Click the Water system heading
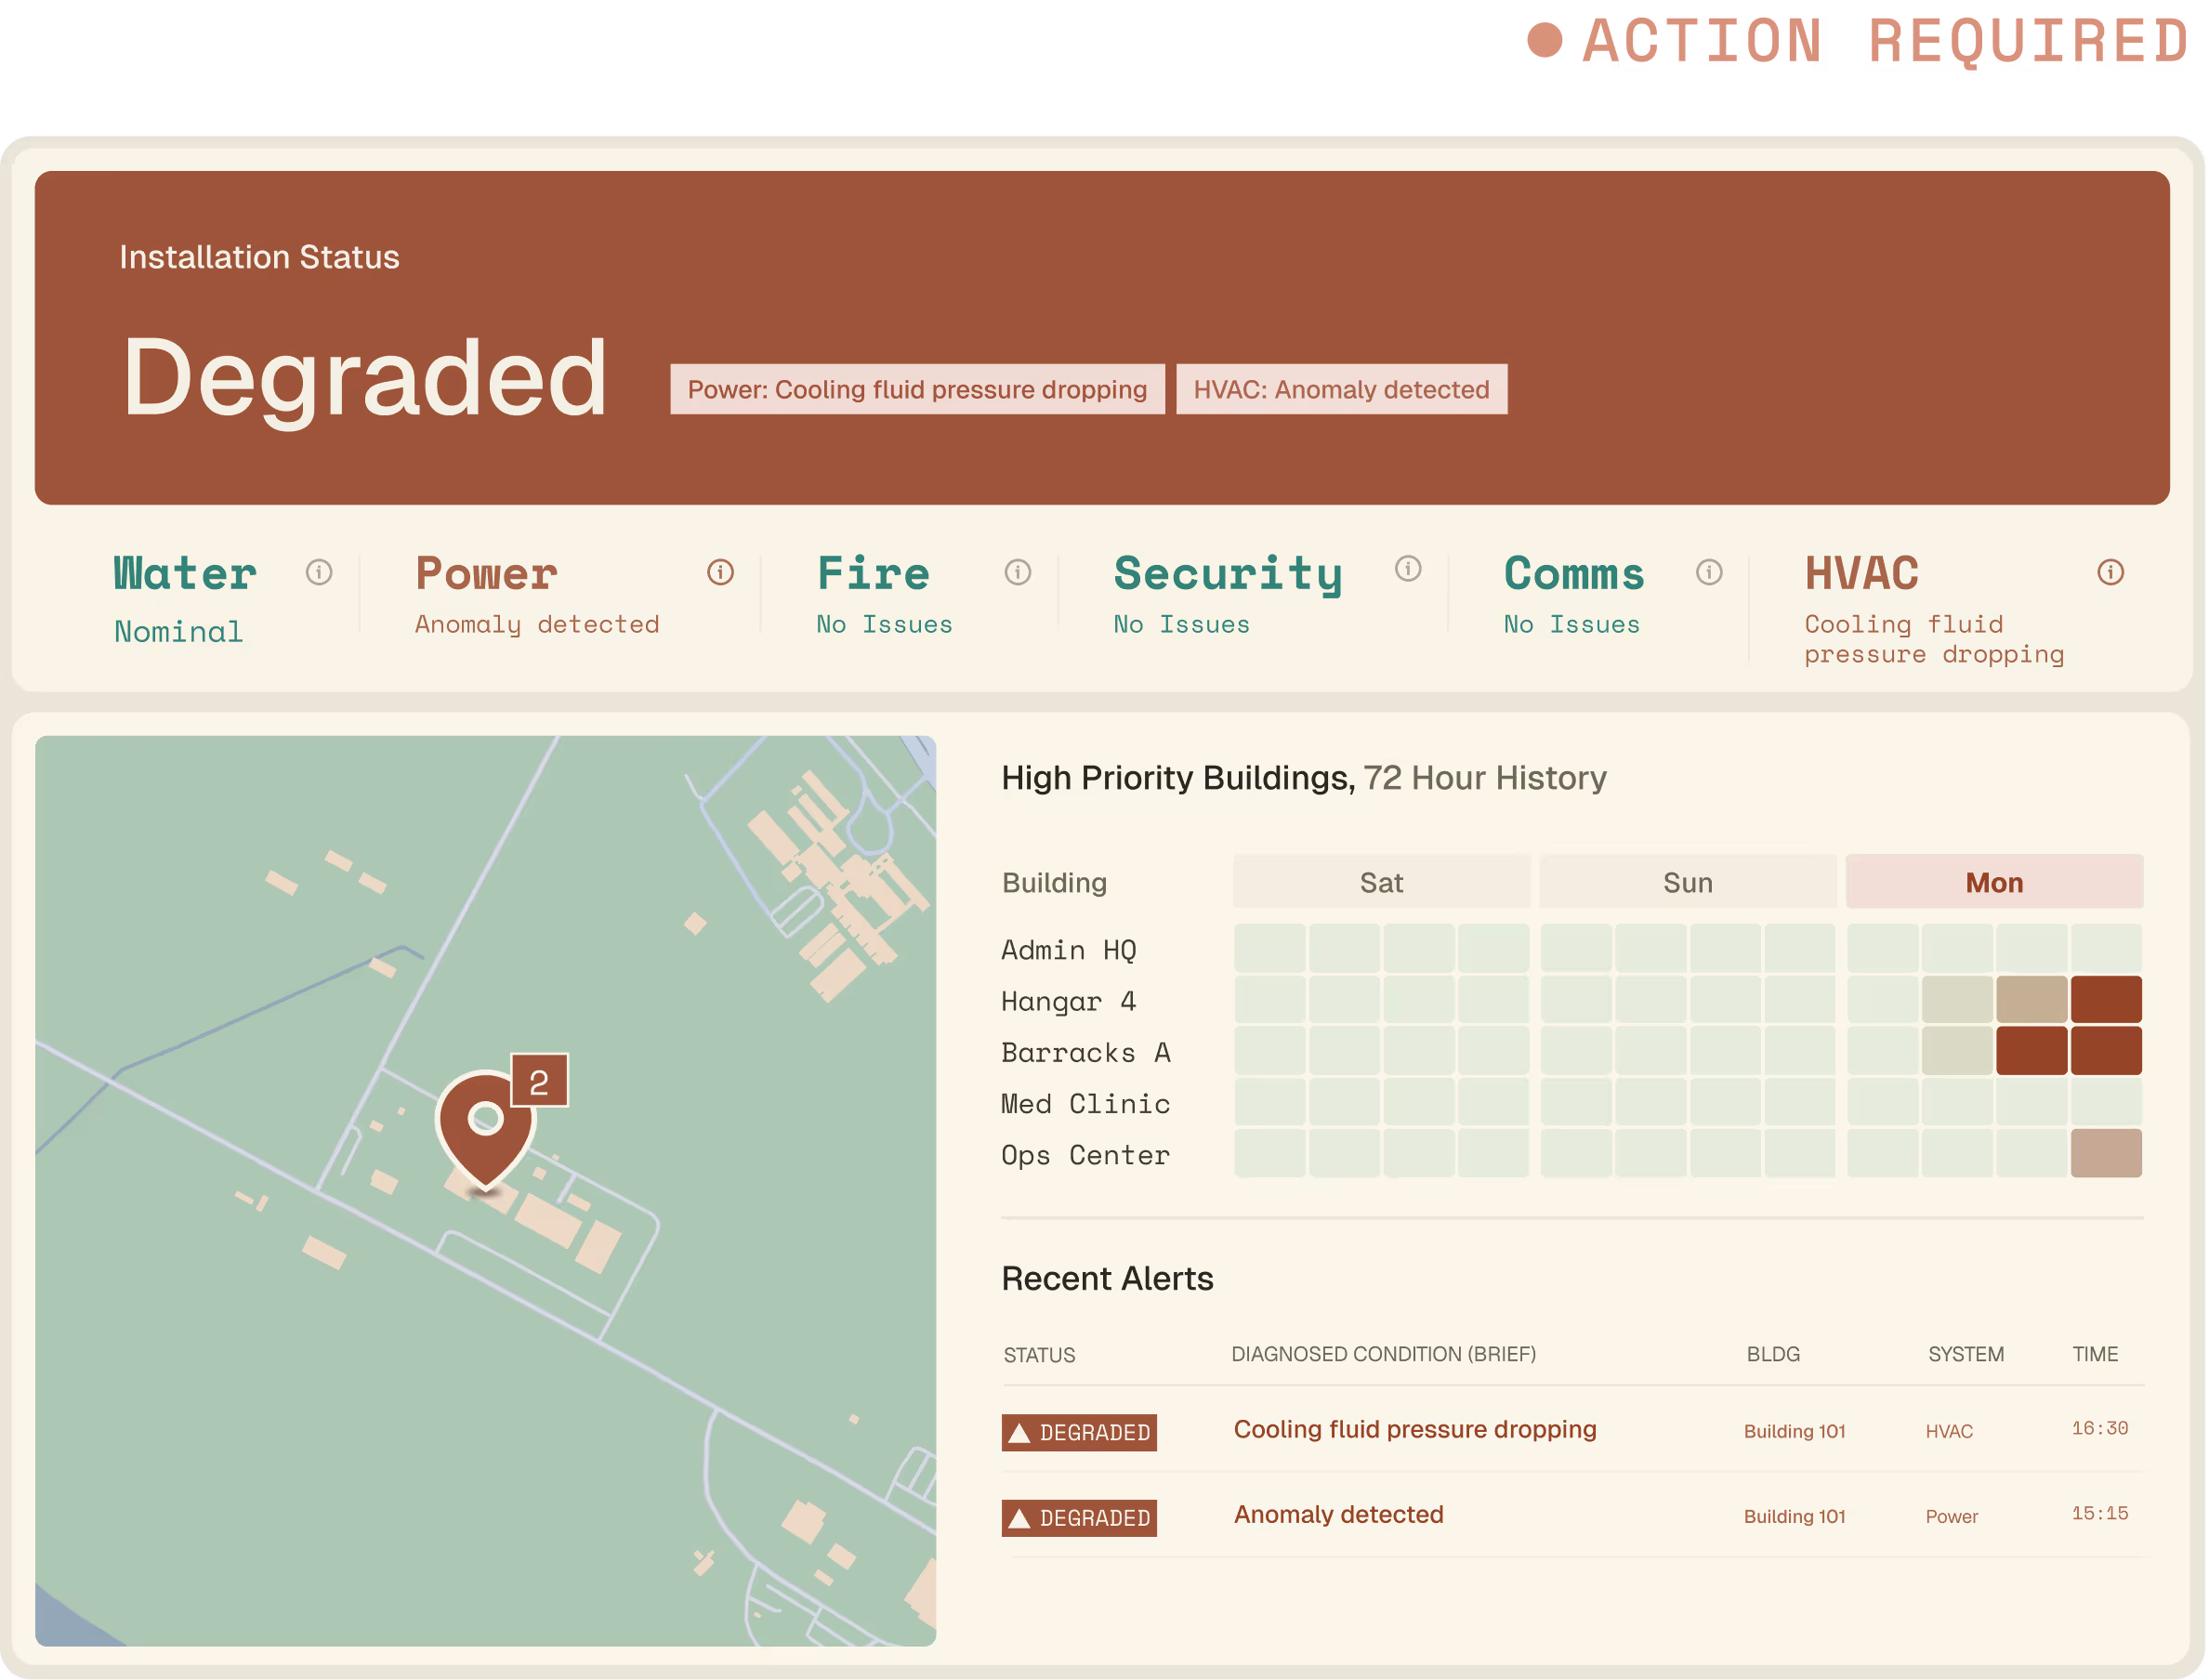This screenshot has height=1680, width=2209. point(185,574)
